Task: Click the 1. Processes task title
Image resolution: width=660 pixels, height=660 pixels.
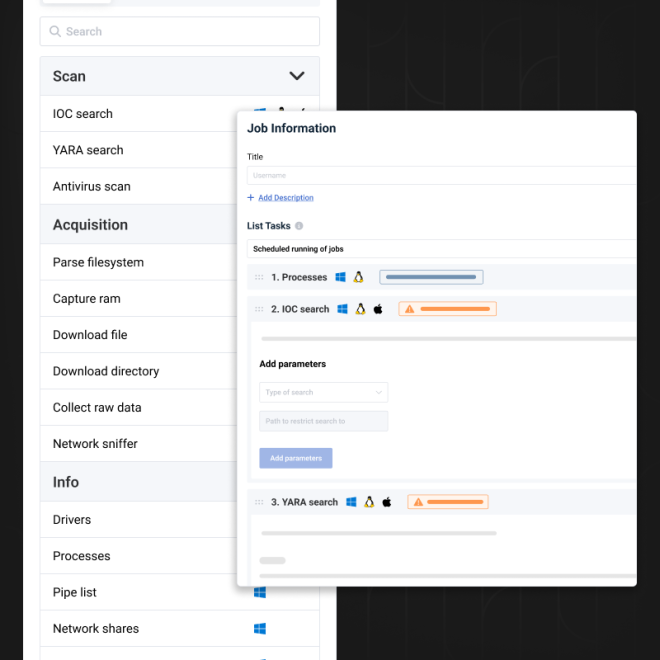Action: (299, 277)
